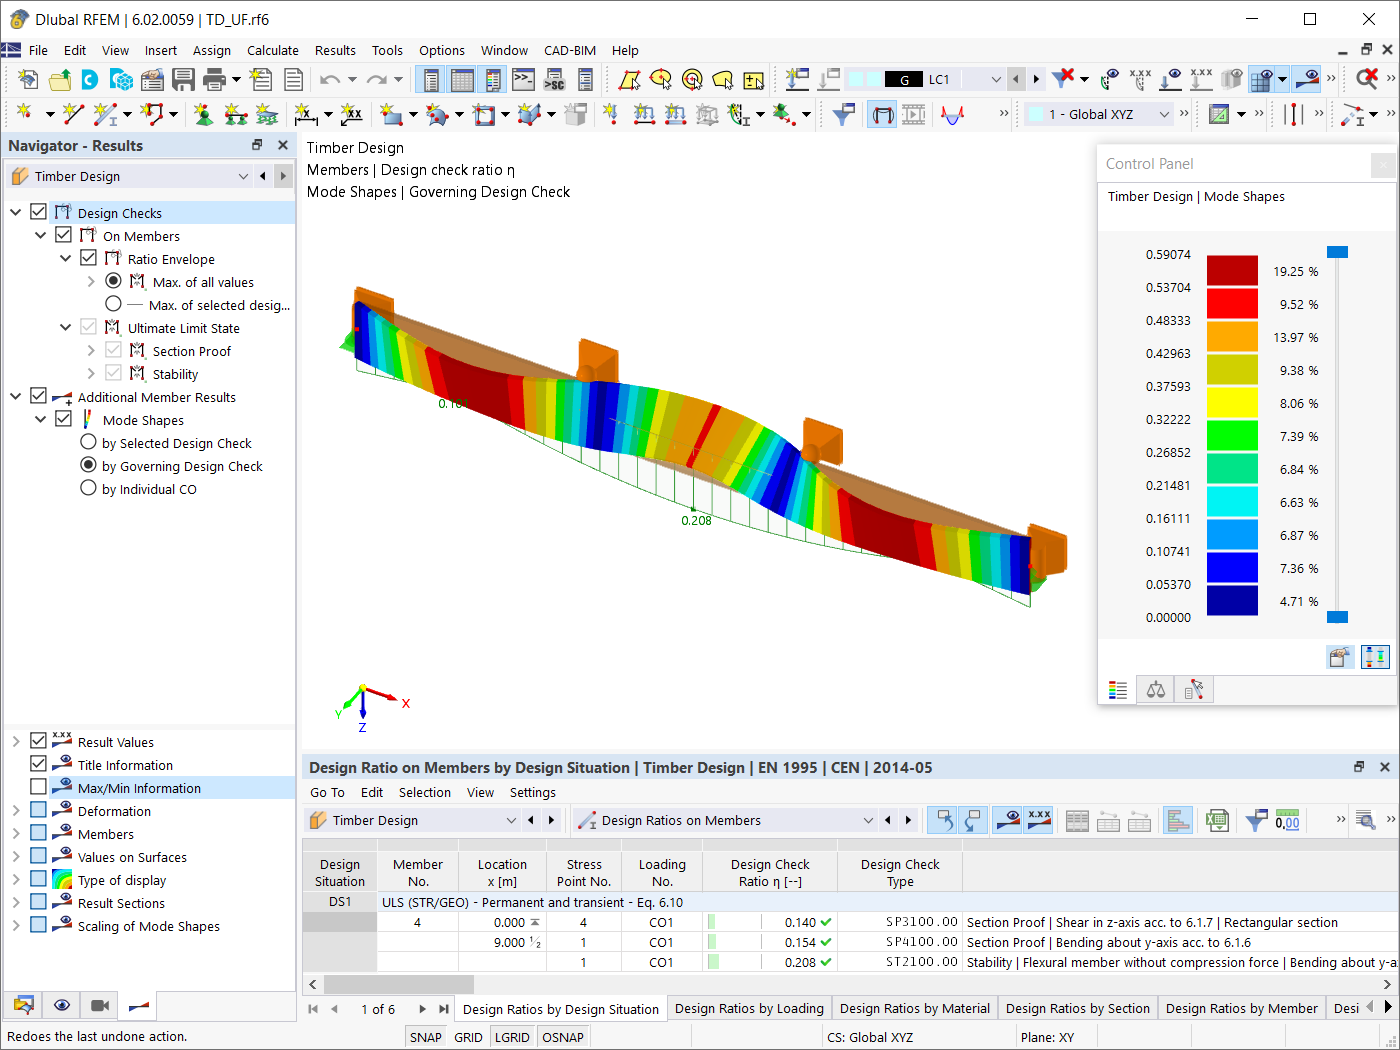Click the new surface tool icon
The height and width of the screenshot is (1050, 1400).
pyautogui.click(x=390, y=114)
